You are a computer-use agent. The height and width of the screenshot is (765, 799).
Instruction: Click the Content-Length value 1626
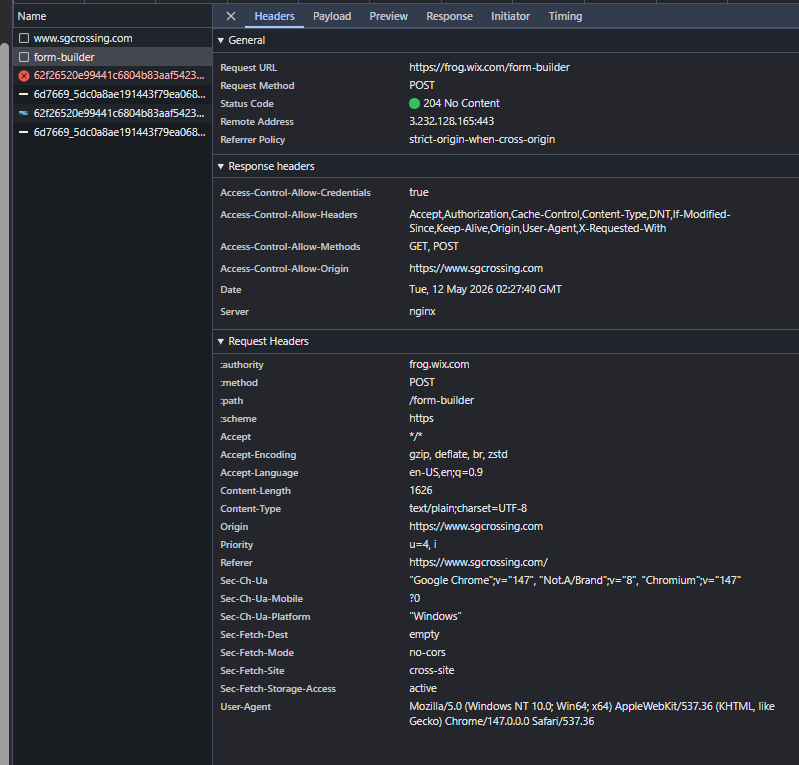[x=421, y=490]
